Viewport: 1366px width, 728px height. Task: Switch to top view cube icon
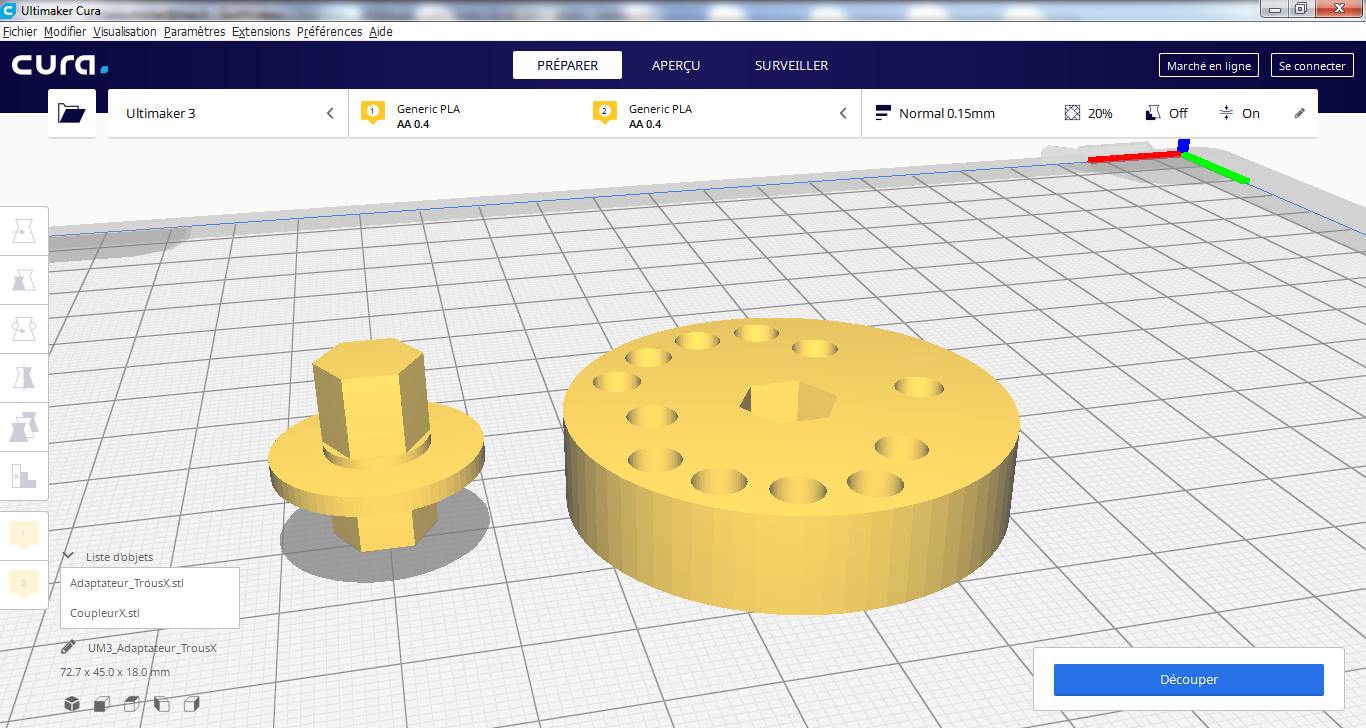pyautogui.click(x=132, y=703)
